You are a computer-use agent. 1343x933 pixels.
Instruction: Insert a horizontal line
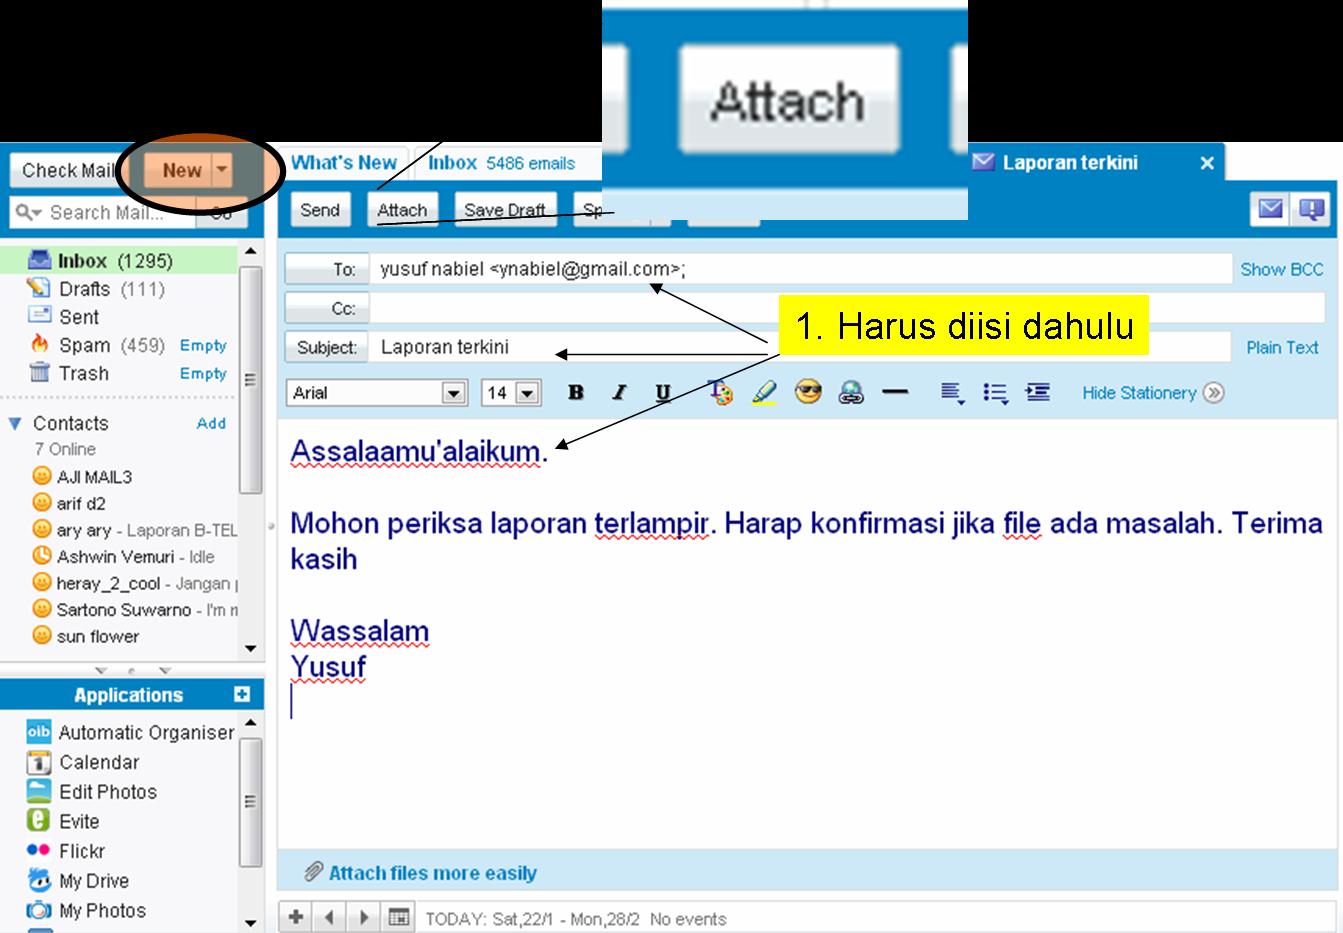(895, 392)
